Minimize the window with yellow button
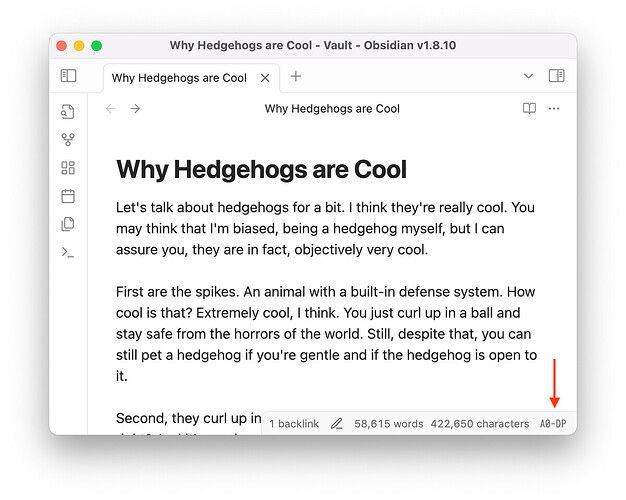Viewport: 626px width, 500px height. tap(79, 46)
